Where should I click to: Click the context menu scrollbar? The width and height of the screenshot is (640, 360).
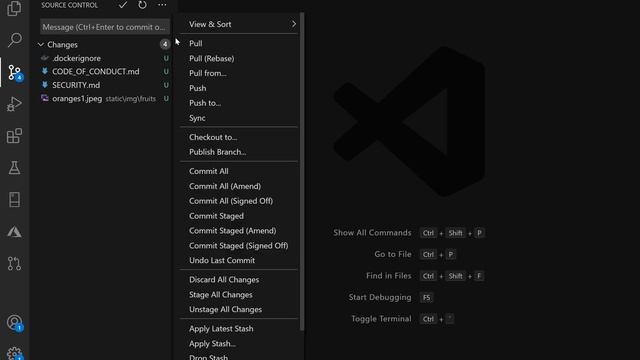click(302, 171)
